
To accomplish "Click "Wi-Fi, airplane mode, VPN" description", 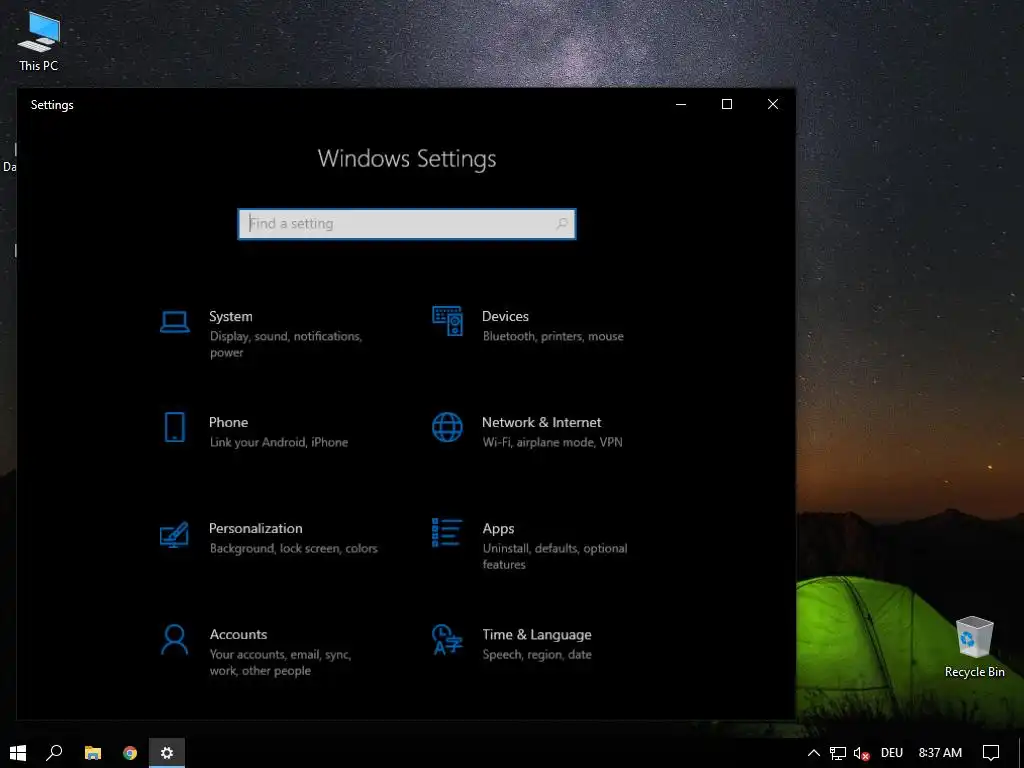I will (x=552, y=442).
